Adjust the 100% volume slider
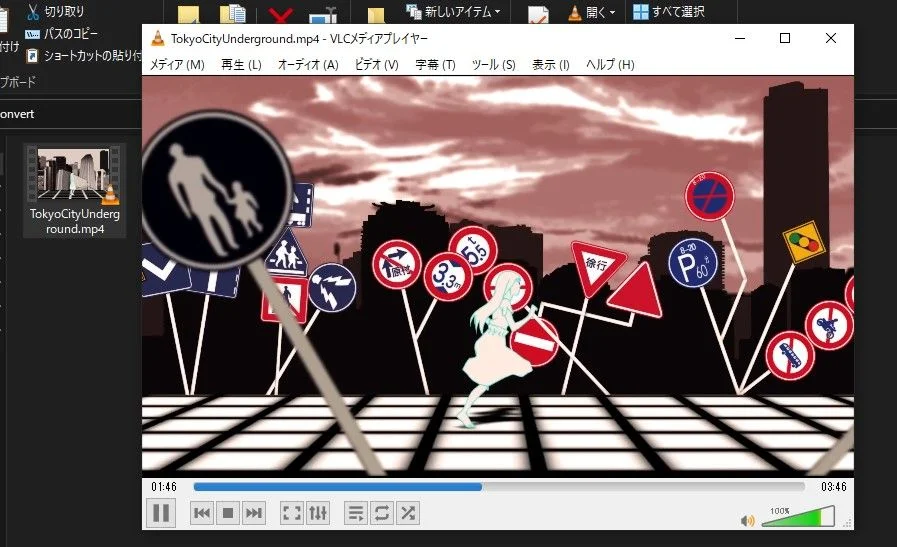897x547 pixels. 799,516
